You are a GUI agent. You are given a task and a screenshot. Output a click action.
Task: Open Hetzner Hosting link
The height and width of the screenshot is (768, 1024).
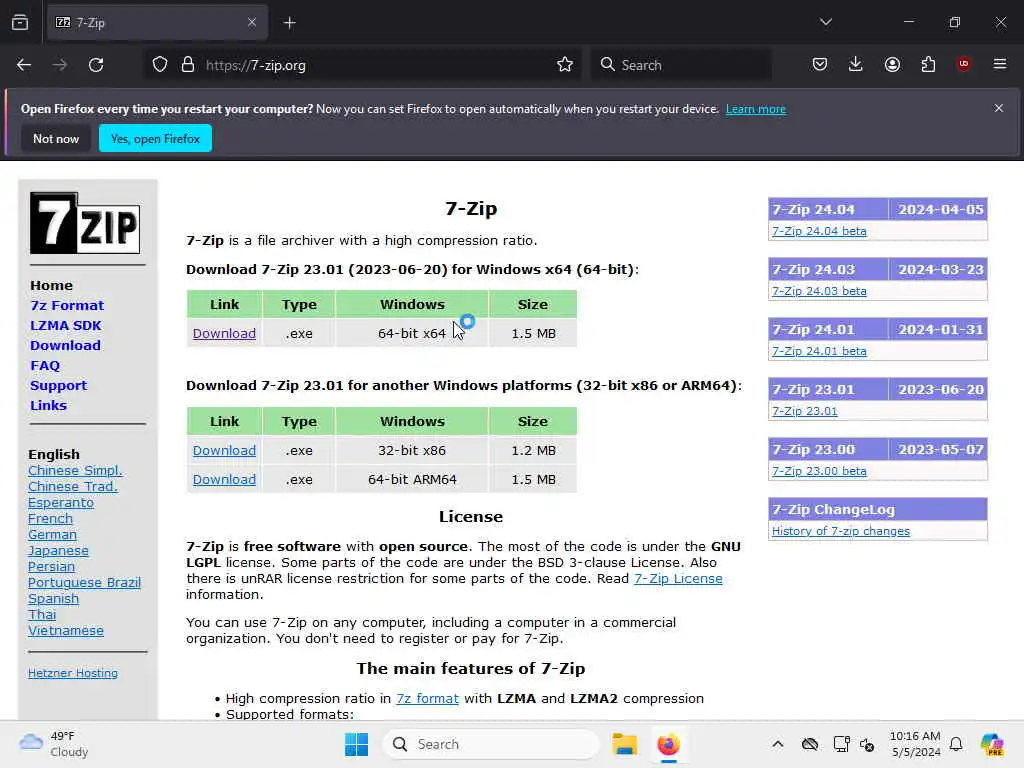[x=72, y=673]
